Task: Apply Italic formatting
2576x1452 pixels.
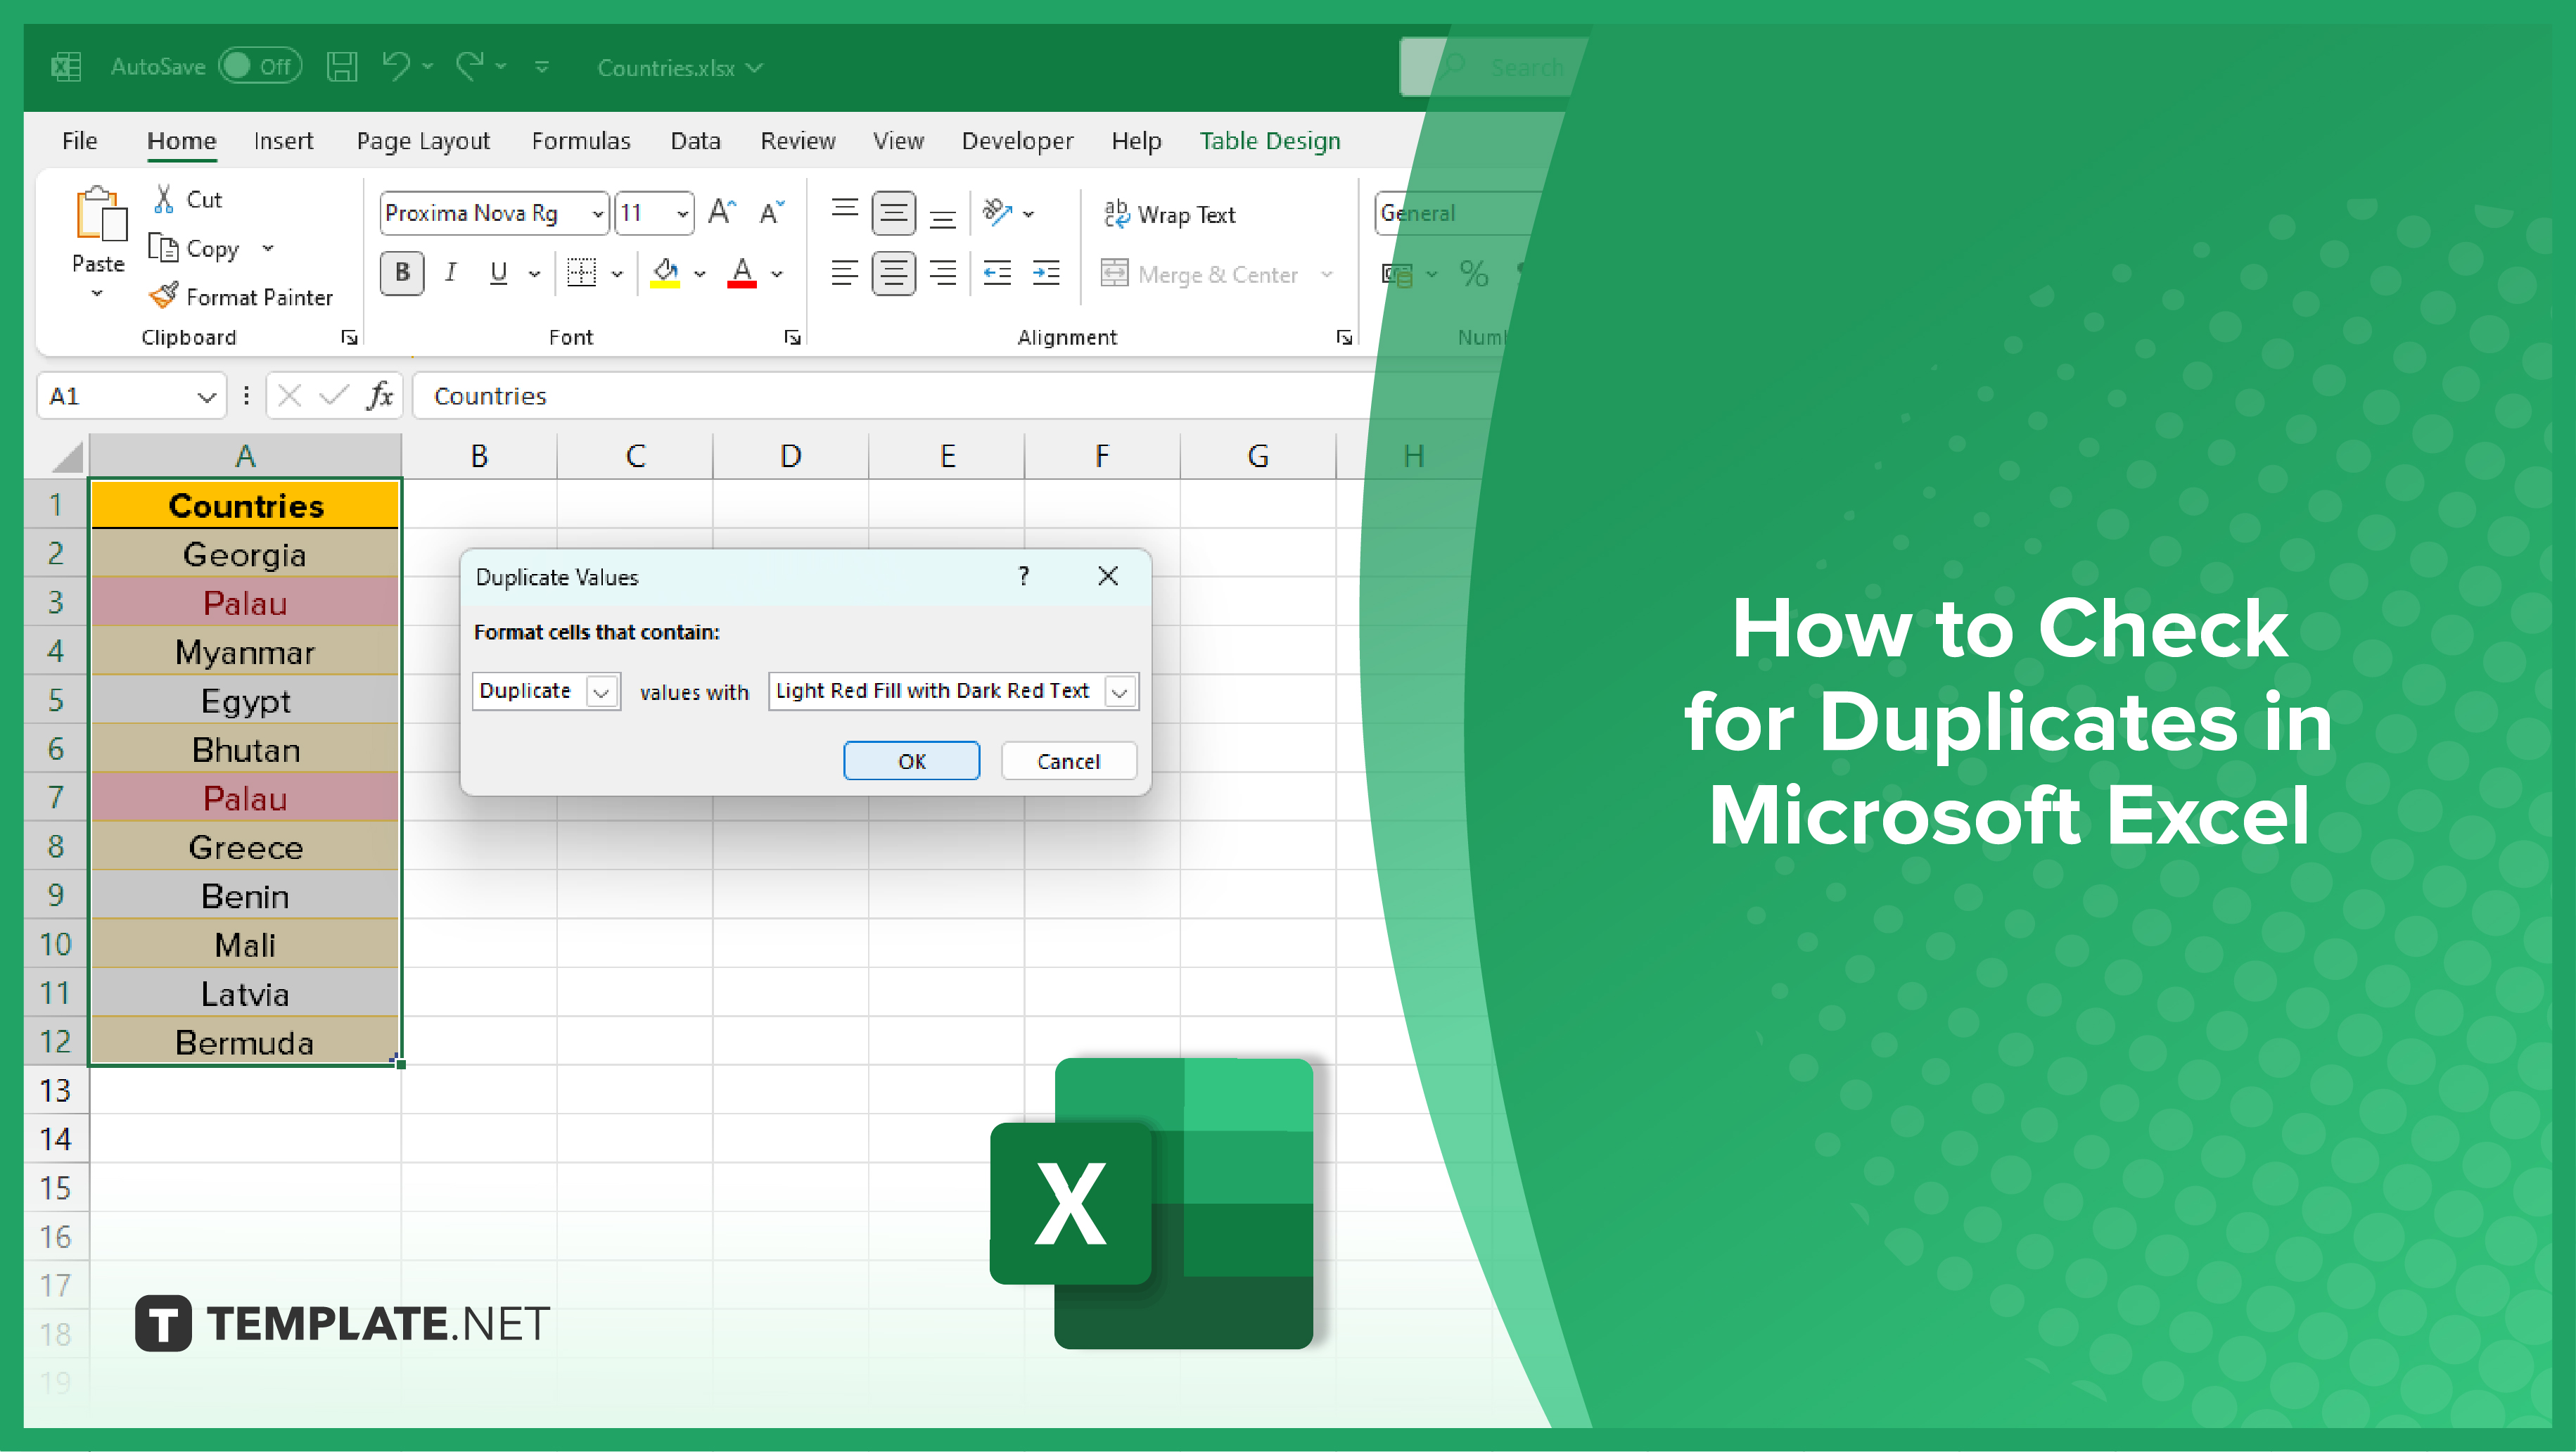Action: pyautogui.click(x=450, y=273)
